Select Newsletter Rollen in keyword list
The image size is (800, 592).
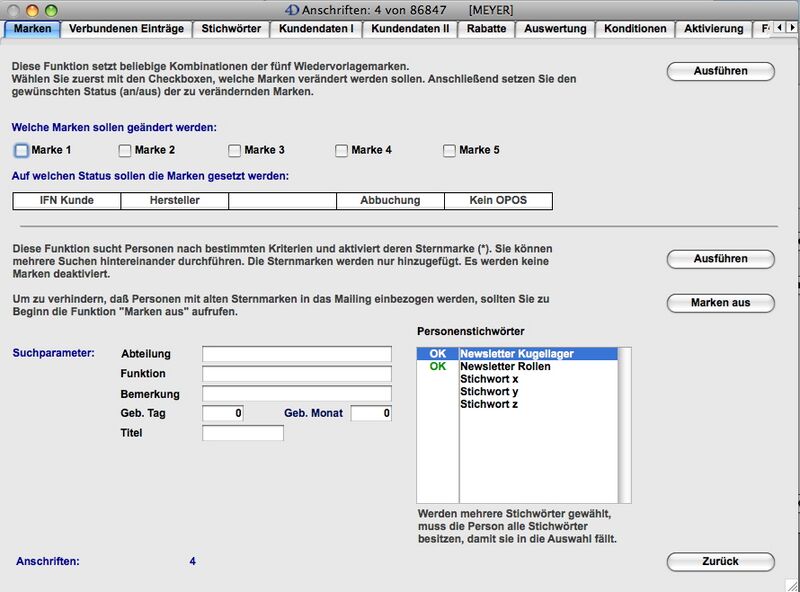[x=505, y=367]
